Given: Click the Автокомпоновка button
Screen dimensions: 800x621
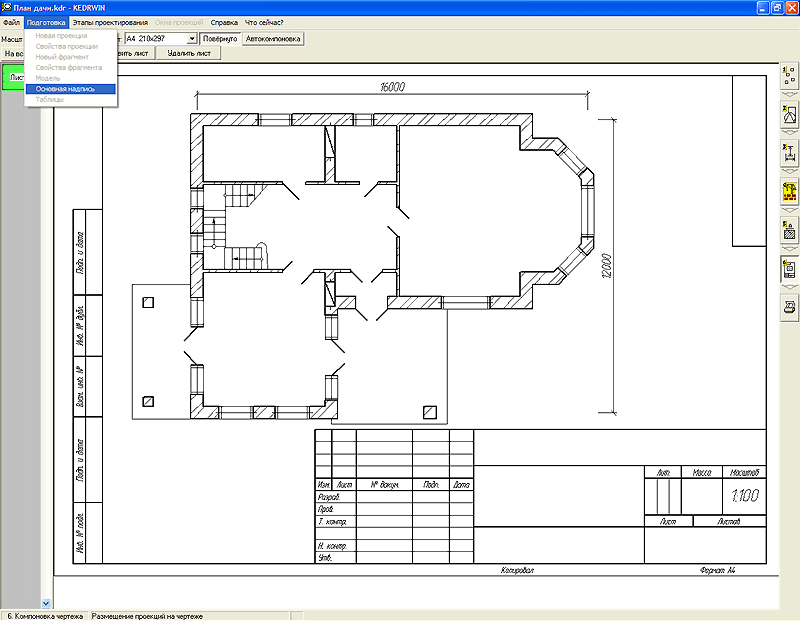Looking at the screenshot, I should coord(273,39).
